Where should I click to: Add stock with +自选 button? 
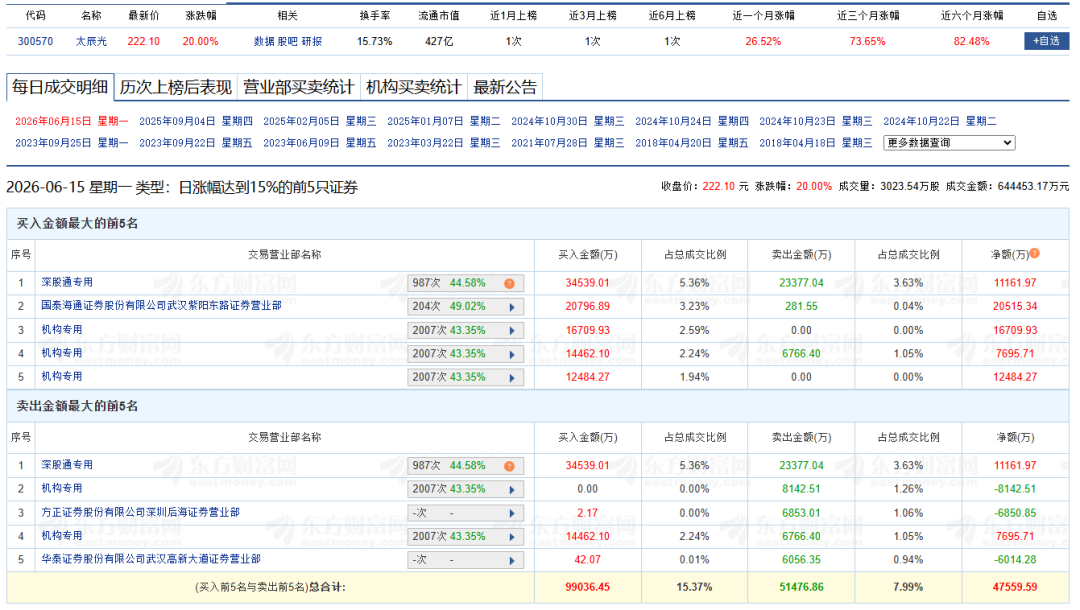click(1046, 41)
